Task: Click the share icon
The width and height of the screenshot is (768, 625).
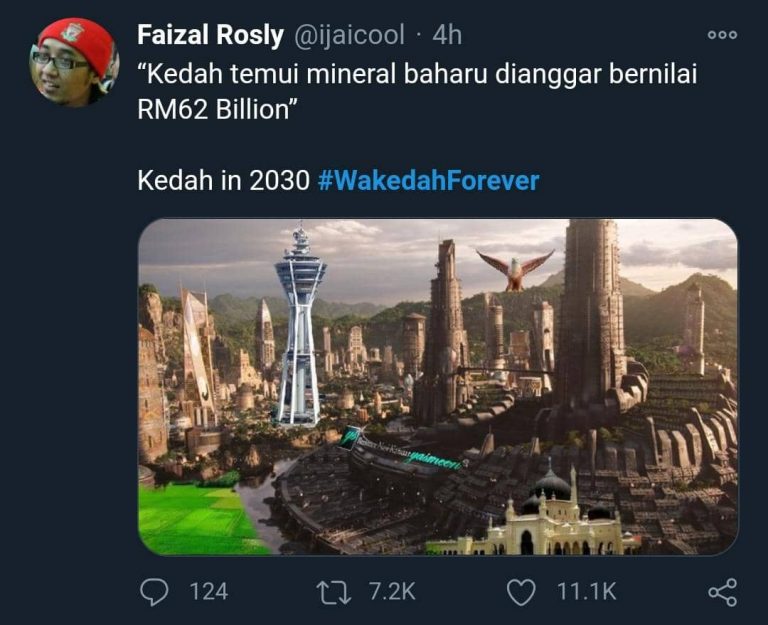Action: pos(722,592)
